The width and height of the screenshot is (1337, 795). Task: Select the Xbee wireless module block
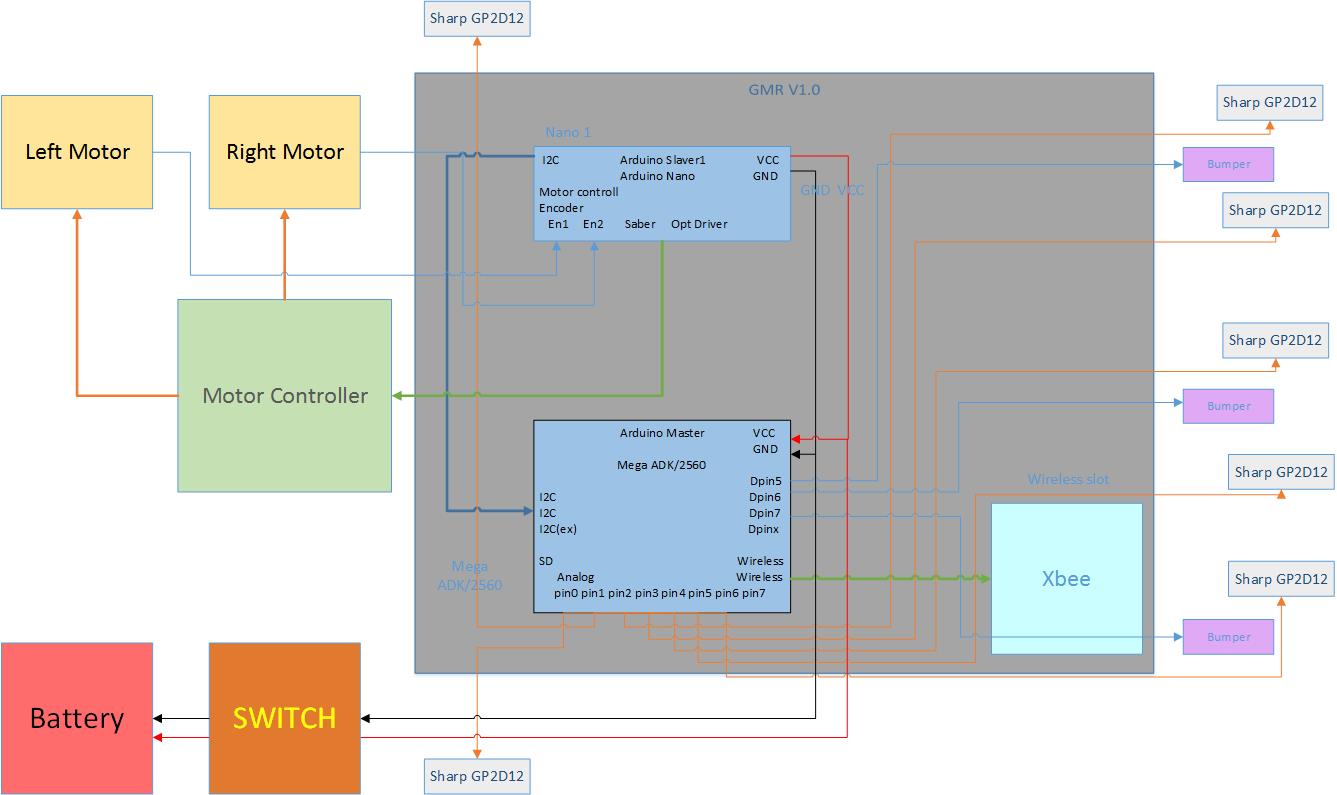tap(1065, 578)
